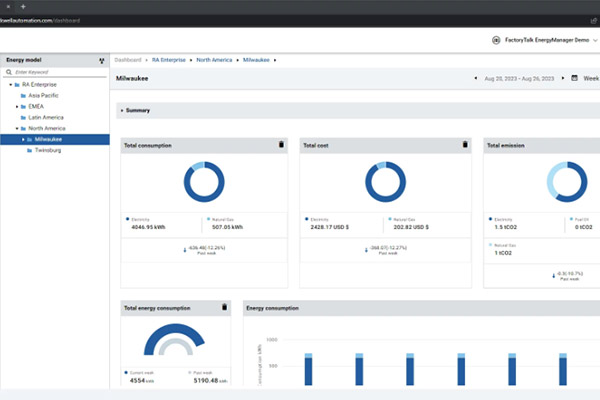Click the down arrow trend in Total consumption
Screen dimensions: 600x400
click(x=185, y=250)
